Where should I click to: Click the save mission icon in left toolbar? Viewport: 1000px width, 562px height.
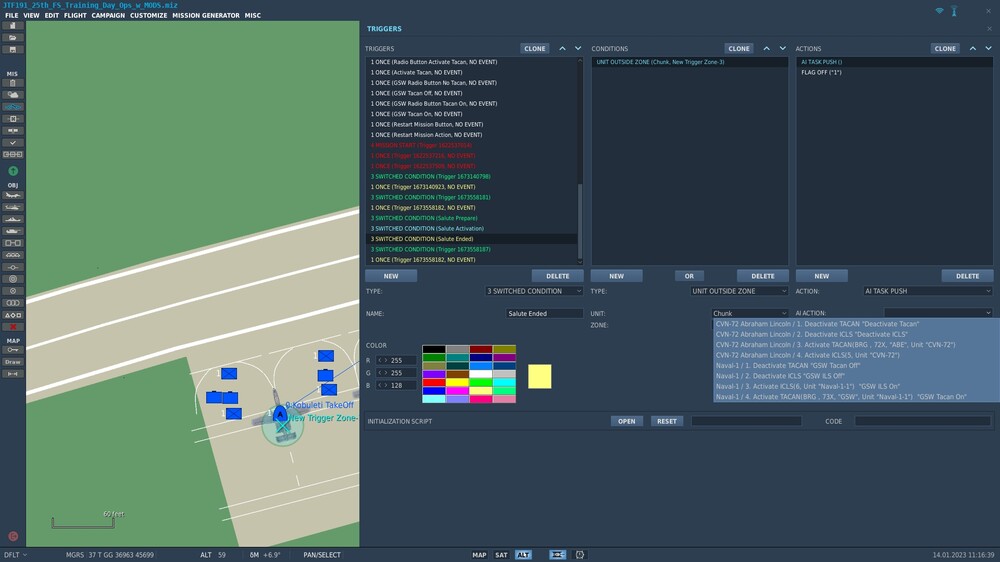coord(13,49)
